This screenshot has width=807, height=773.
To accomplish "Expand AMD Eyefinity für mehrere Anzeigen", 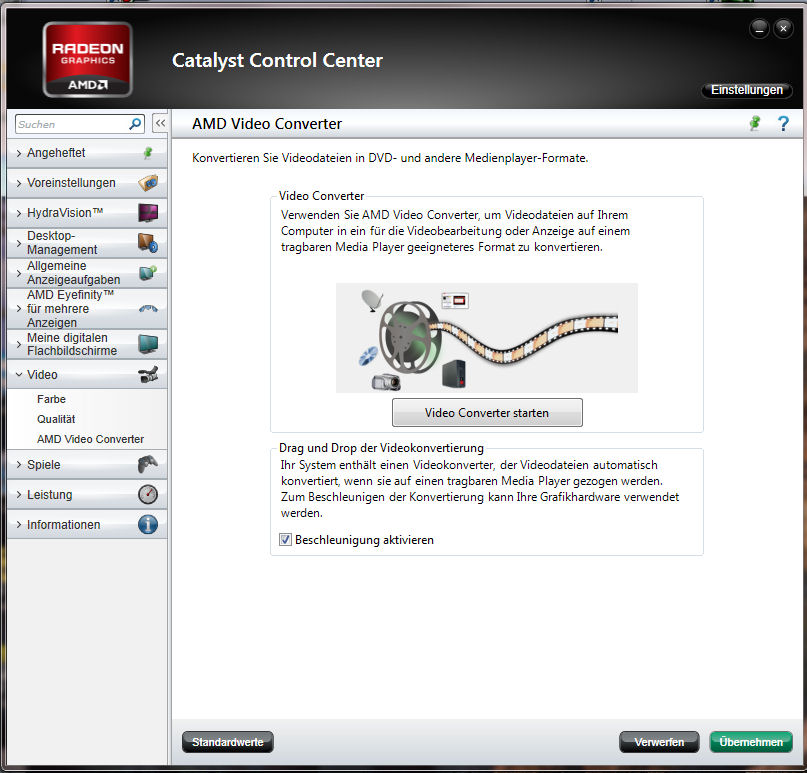I will [x=87, y=309].
